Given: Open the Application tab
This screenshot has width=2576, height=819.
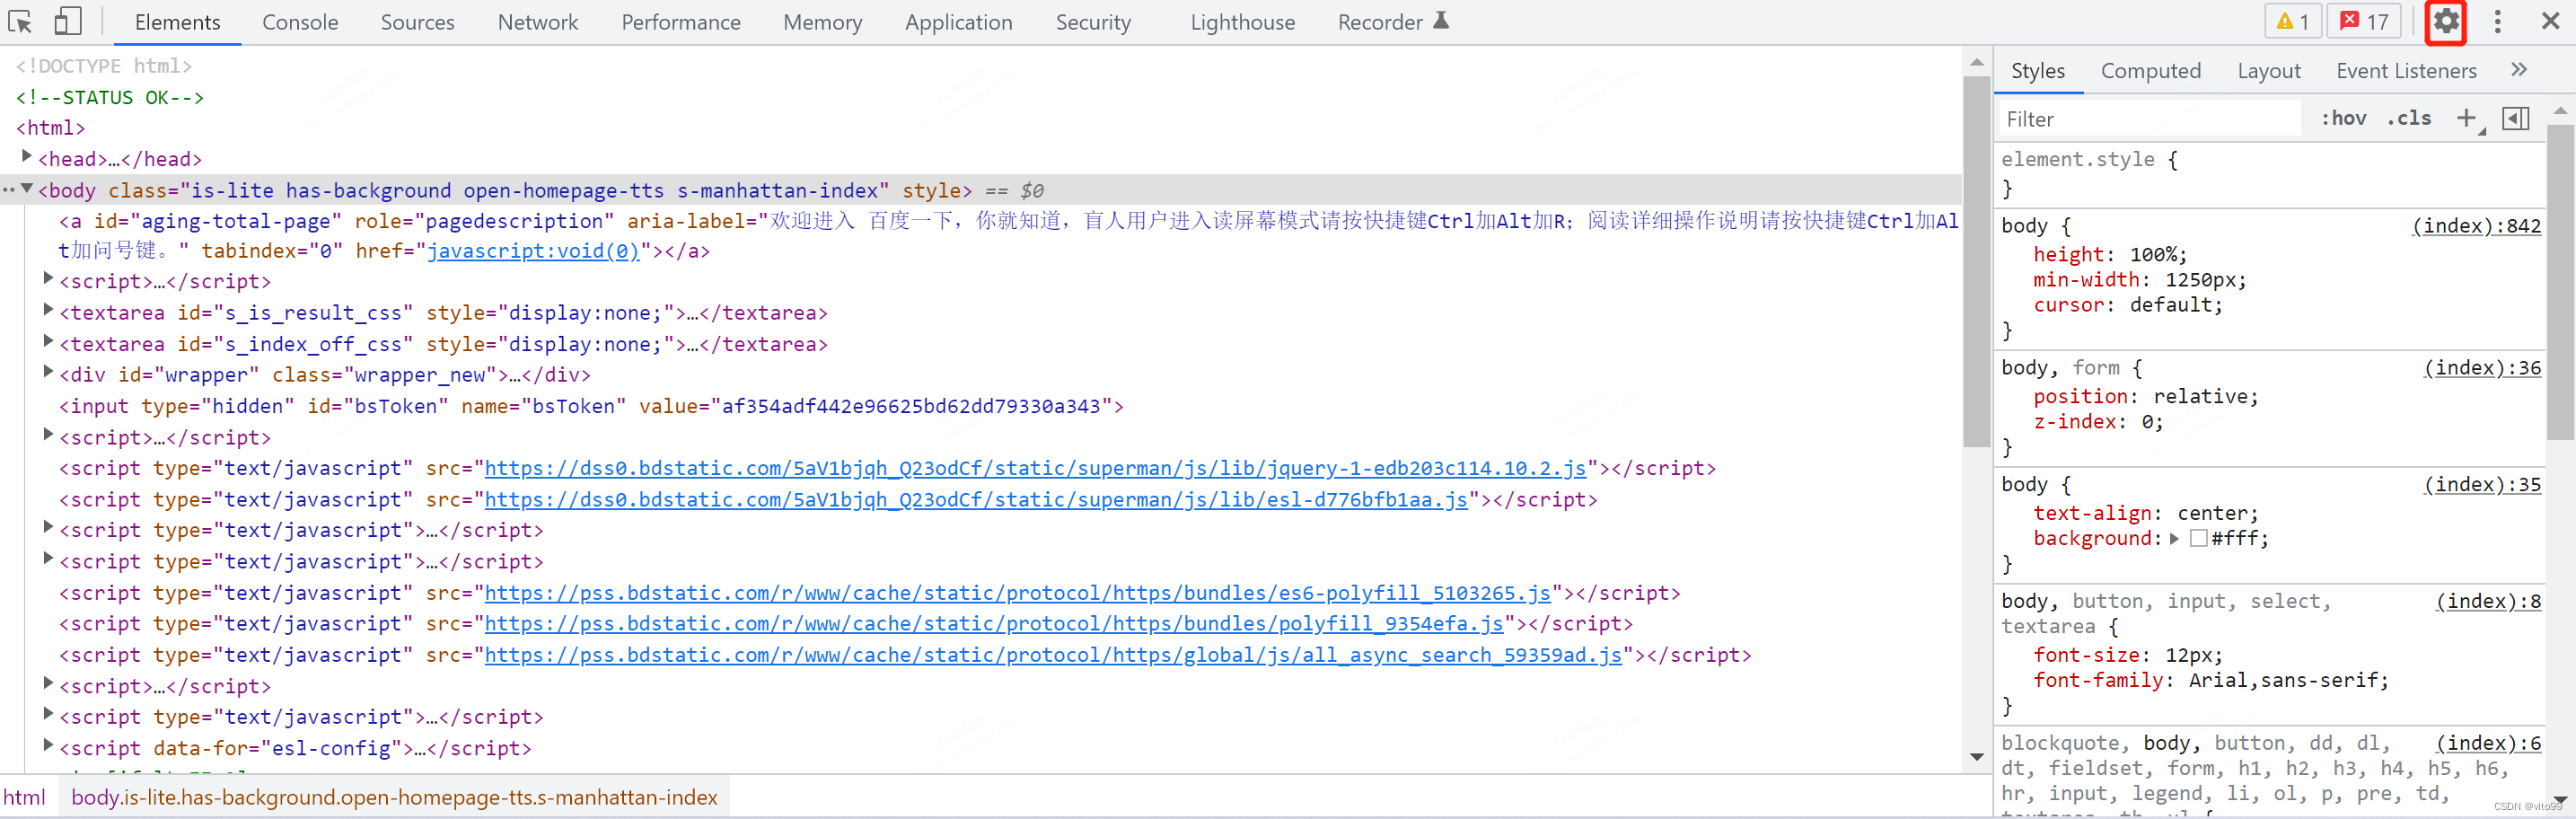Looking at the screenshot, I should click(x=958, y=22).
